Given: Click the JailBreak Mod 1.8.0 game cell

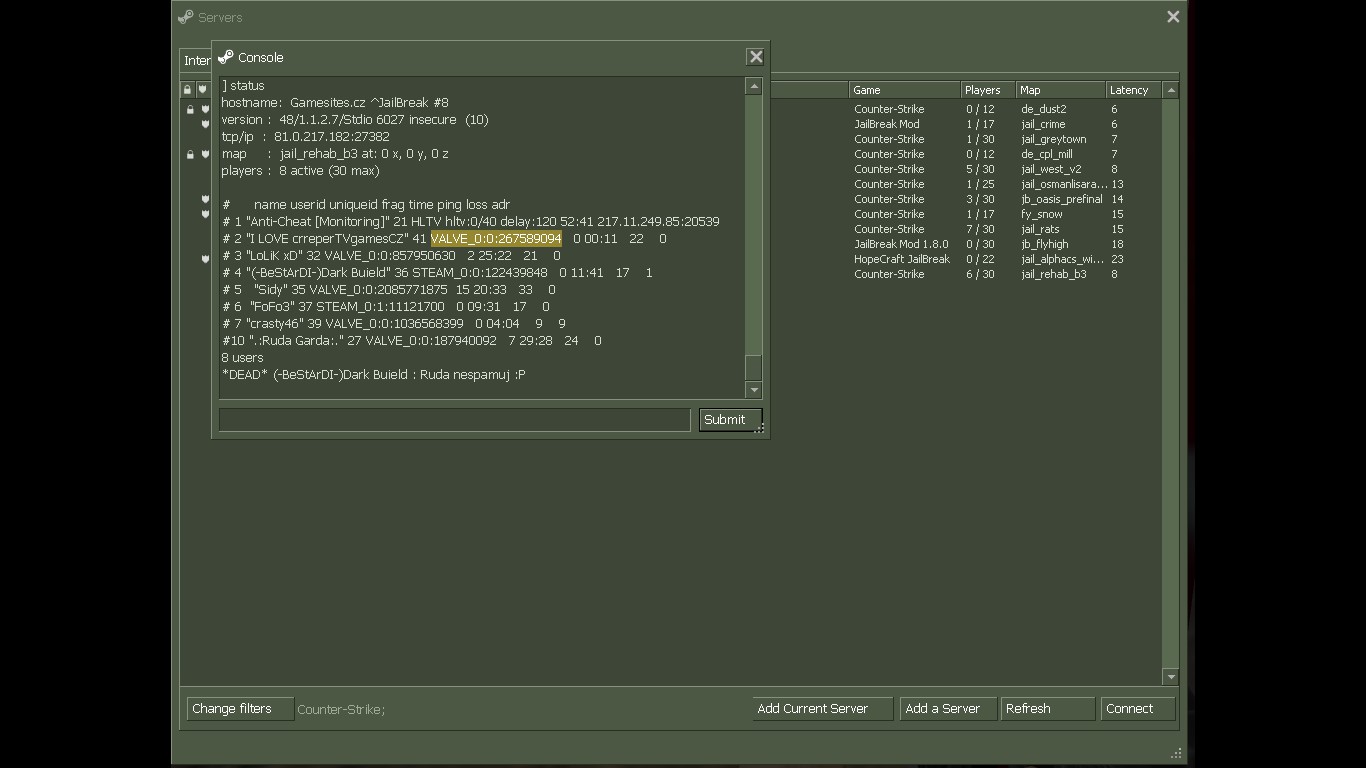Looking at the screenshot, I should click(901, 244).
